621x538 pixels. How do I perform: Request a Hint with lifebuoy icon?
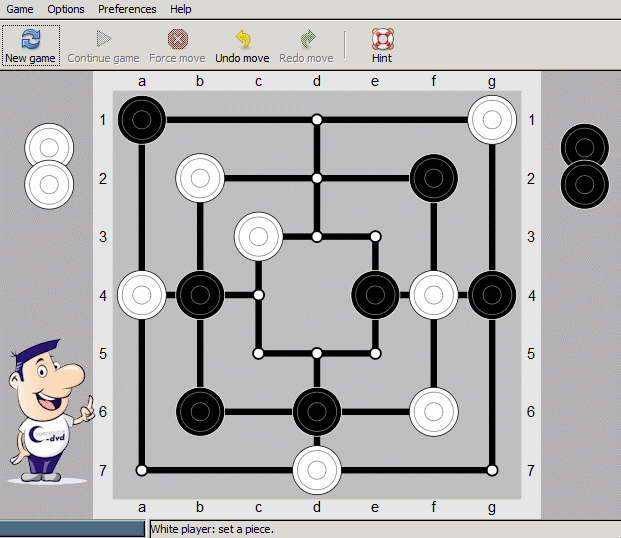(382, 45)
